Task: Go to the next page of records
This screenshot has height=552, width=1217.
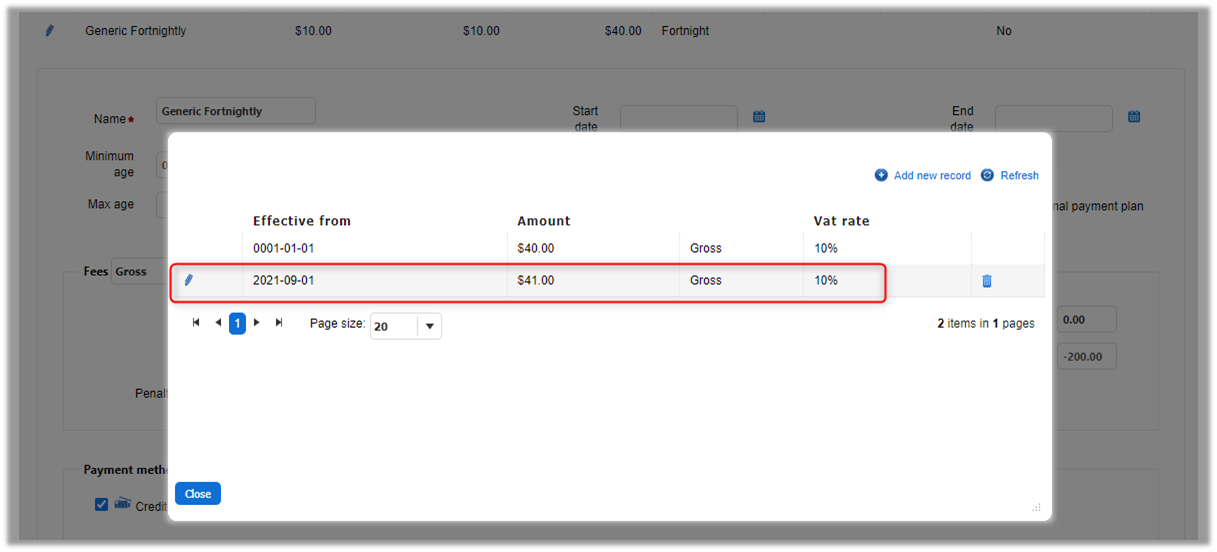Action: tap(257, 323)
